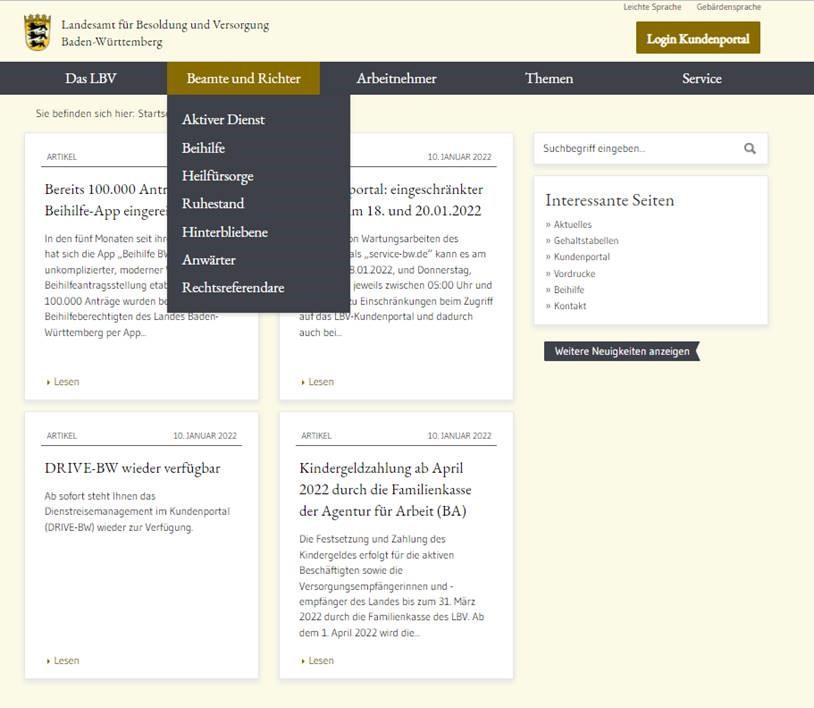Image resolution: width=814 pixels, height=708 pixels.
Task: Select Aktiver Dienst from dropdown
Action: tap(223, 120)
